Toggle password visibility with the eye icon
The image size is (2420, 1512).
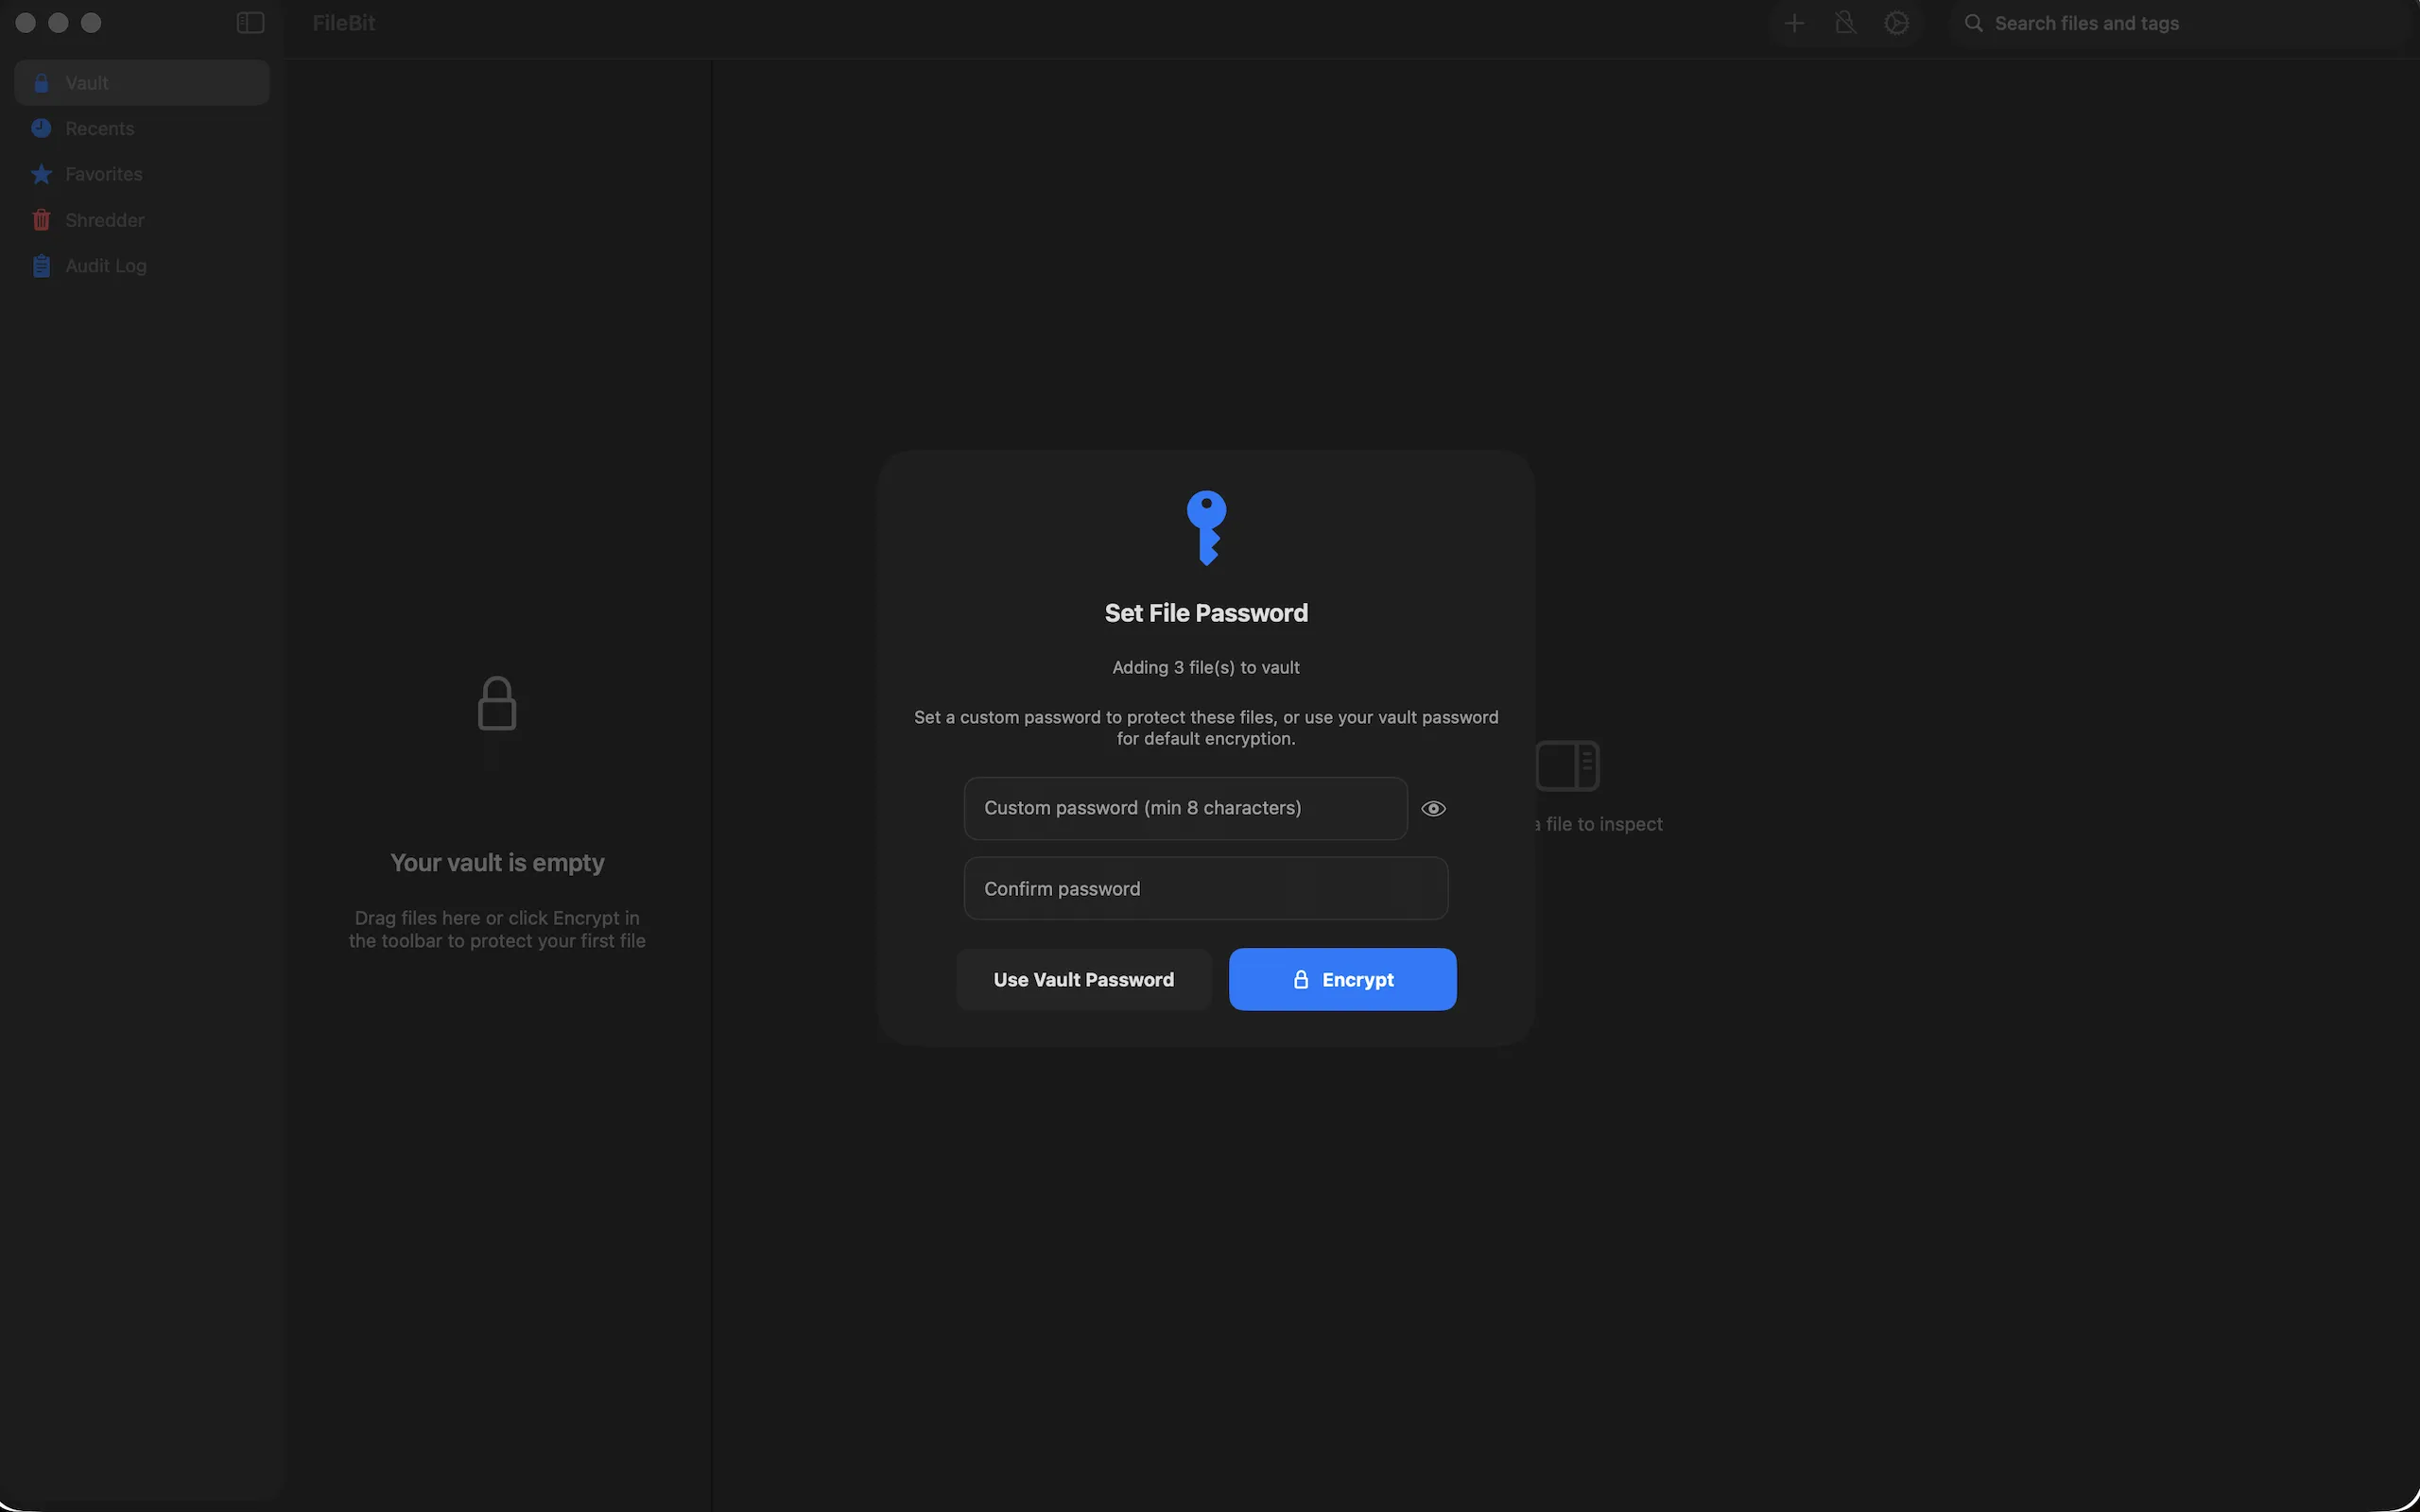point(1434,808)
